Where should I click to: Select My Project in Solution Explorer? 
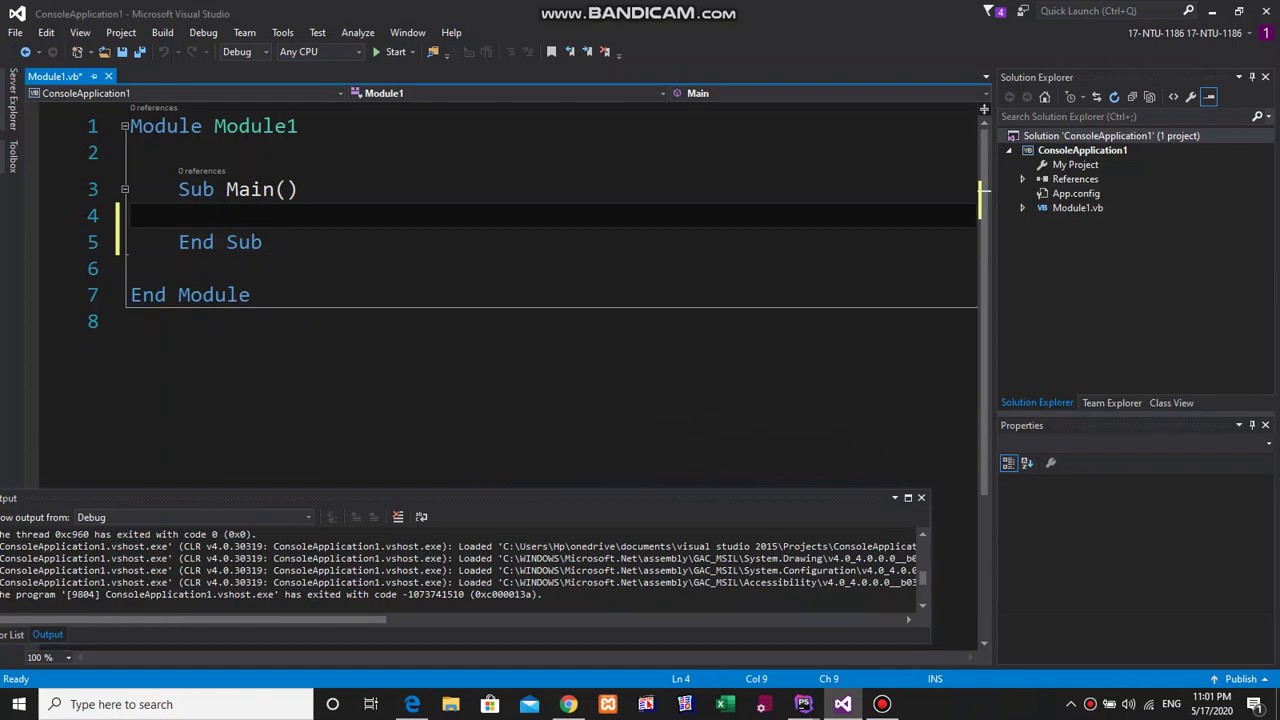(x=1075, y=165)
